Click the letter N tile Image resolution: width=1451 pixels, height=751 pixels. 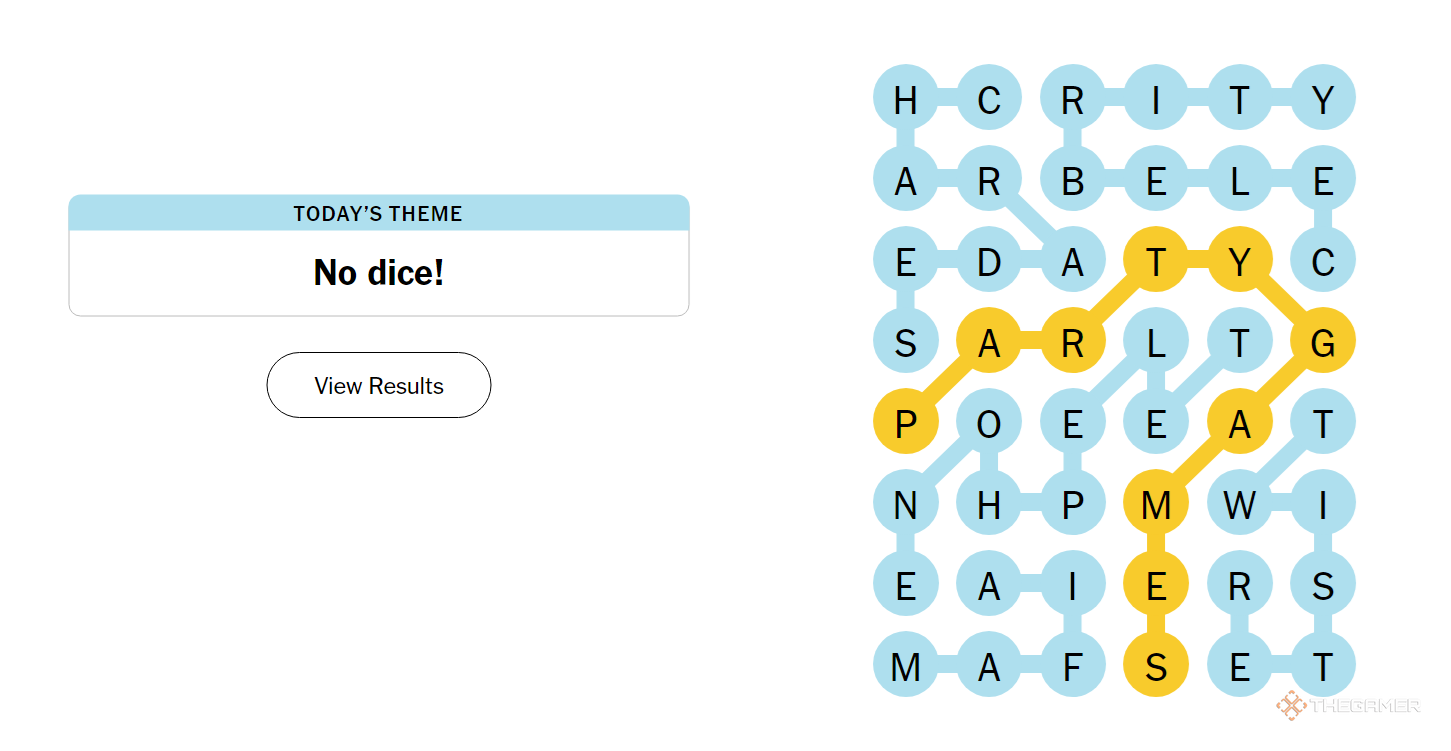pos(905,504)
